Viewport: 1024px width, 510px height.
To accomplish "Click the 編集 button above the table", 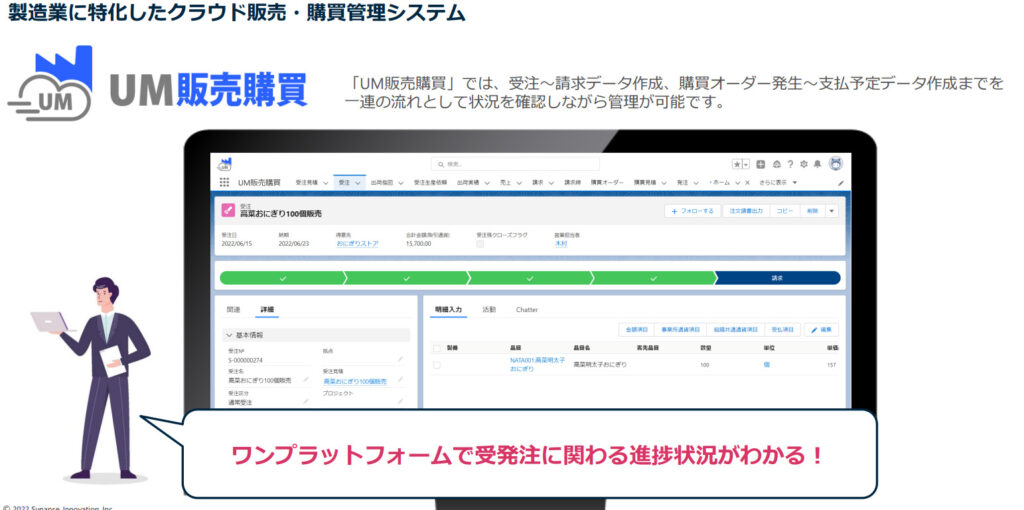I will coord(822,330).
